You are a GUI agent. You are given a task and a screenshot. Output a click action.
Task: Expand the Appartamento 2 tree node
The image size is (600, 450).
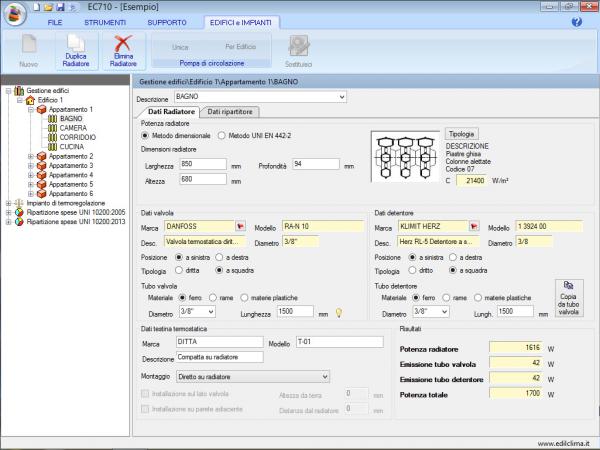coord(32,156)
